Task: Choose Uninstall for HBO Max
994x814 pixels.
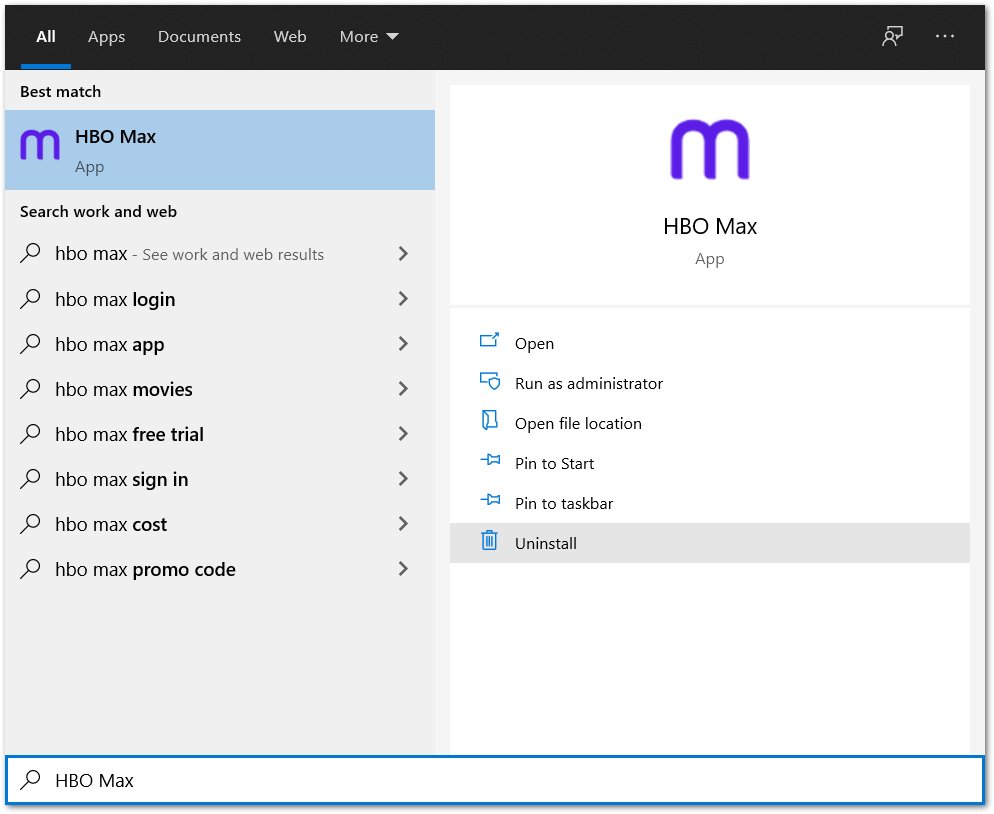Action: pos(710,543)
